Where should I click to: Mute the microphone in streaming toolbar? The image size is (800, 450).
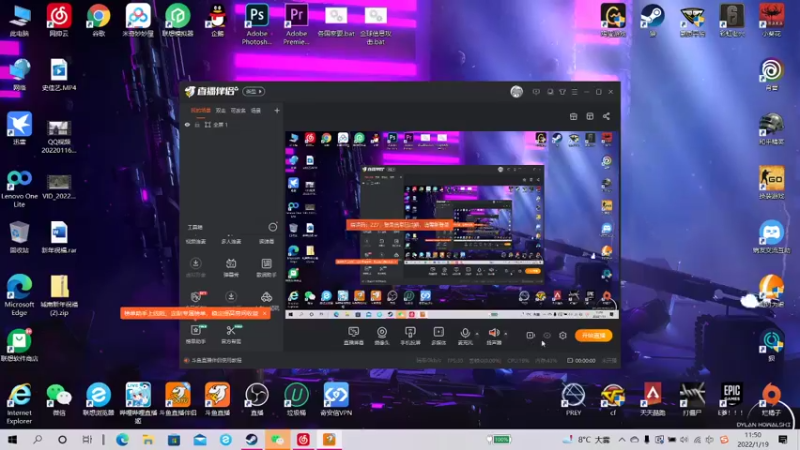coord(465,336)
